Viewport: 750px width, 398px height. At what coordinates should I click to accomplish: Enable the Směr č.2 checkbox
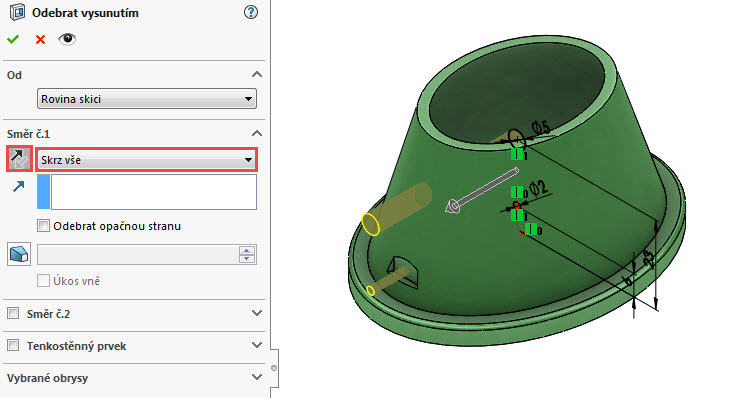tap(13, 314)
